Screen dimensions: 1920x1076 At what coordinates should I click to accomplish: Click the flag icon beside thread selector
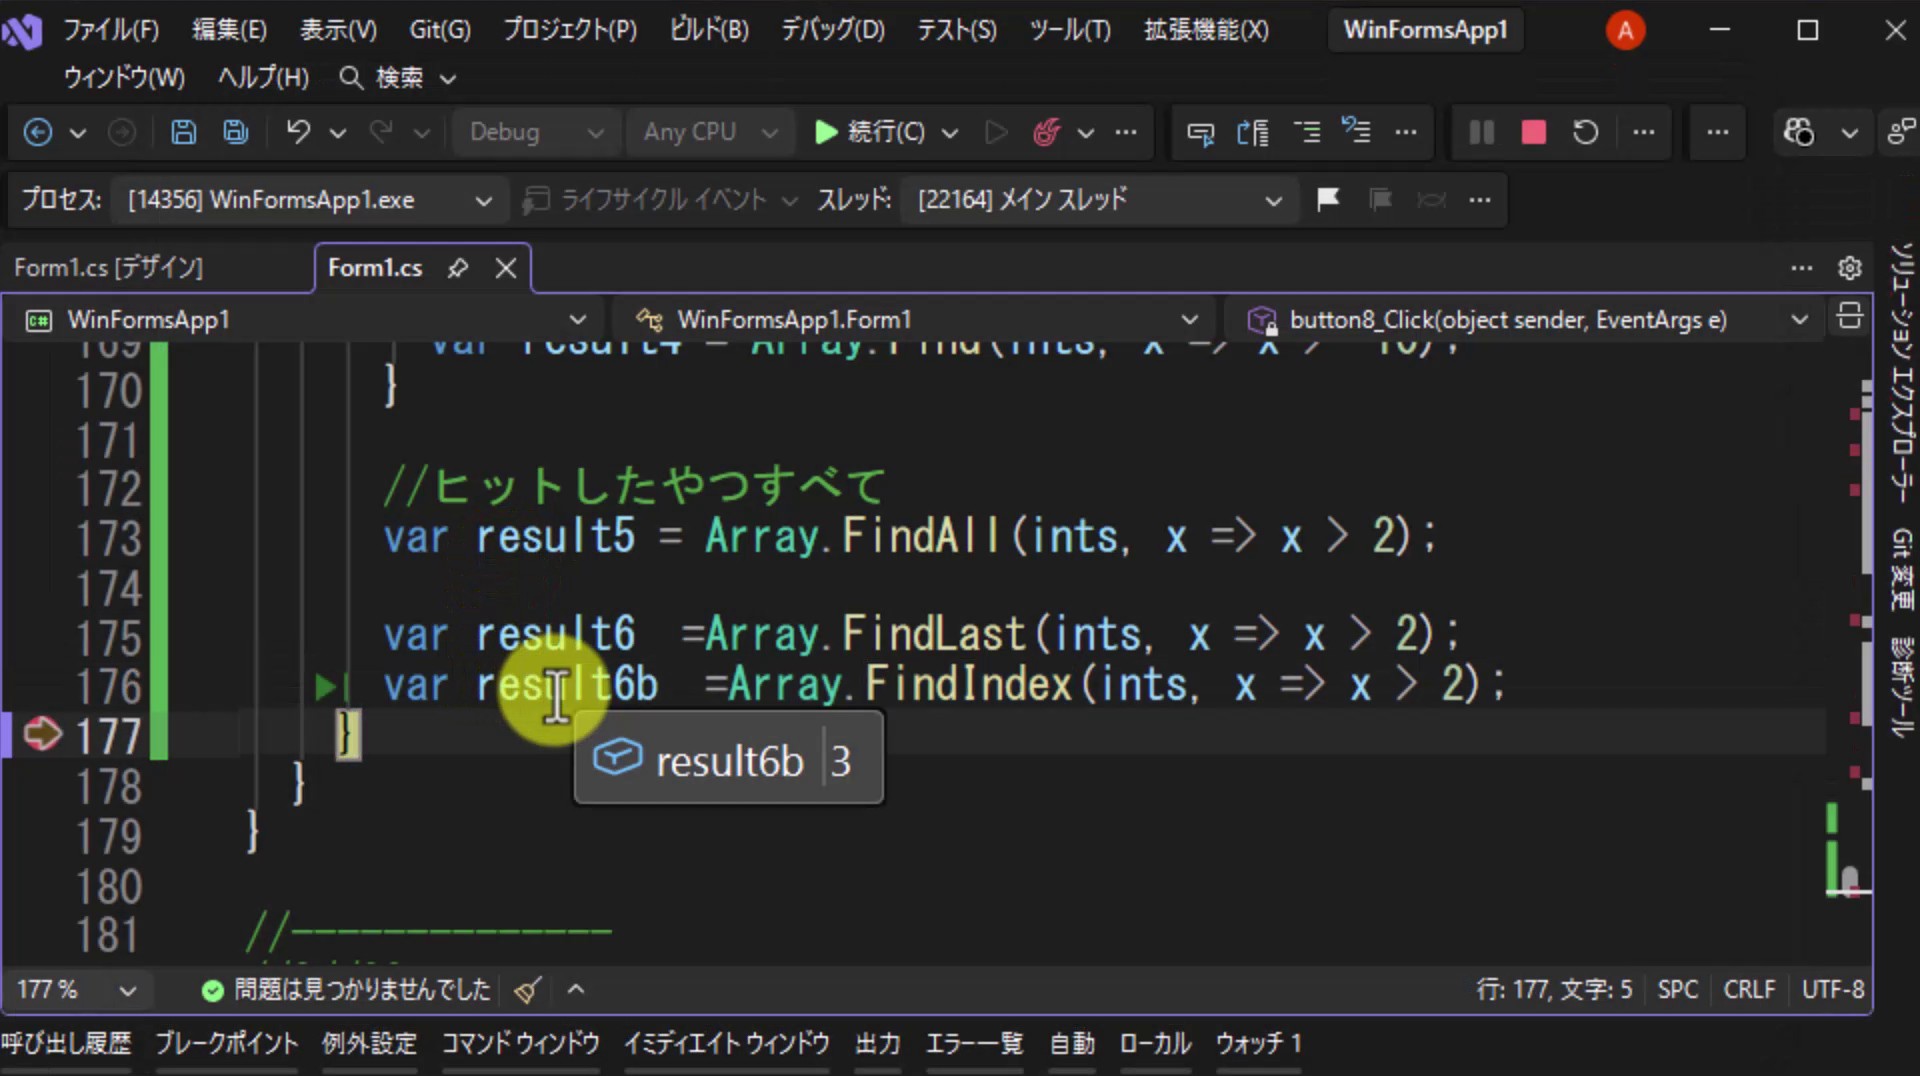point(1328,200)
